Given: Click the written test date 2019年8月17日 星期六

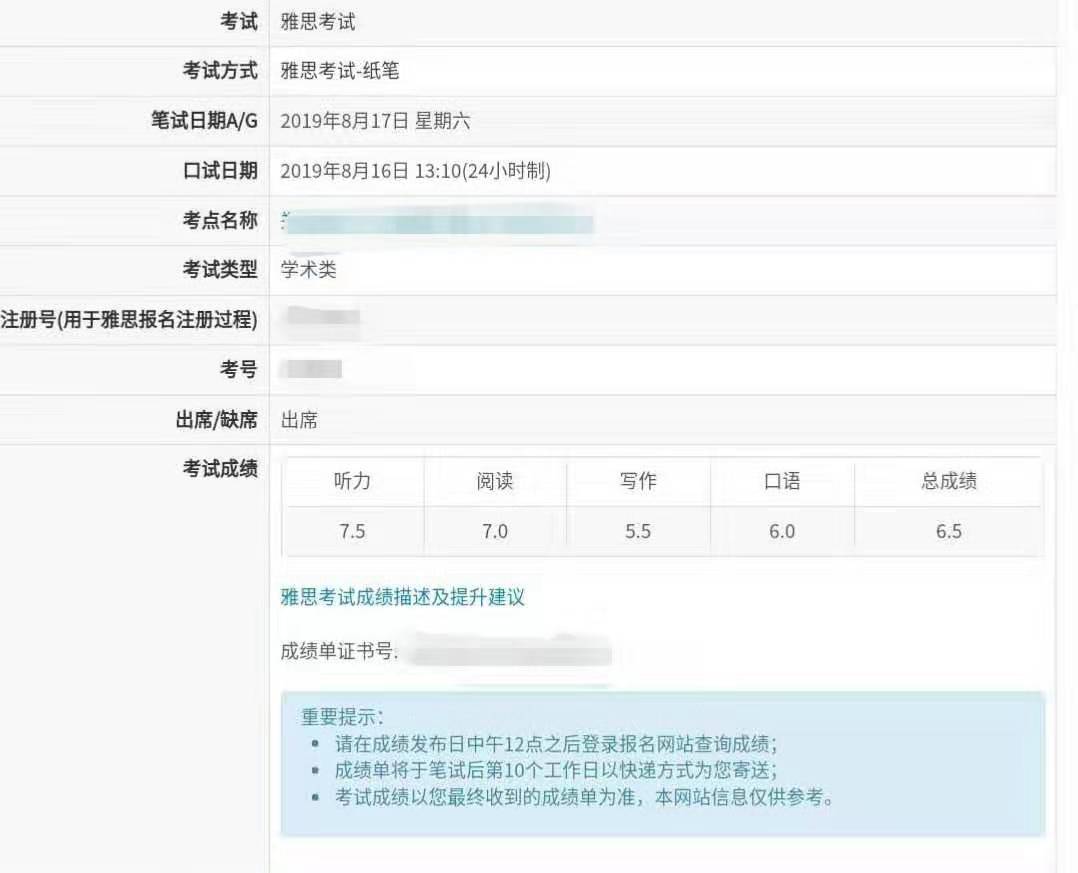Looking at the screenshot, I should pos(375,122).
